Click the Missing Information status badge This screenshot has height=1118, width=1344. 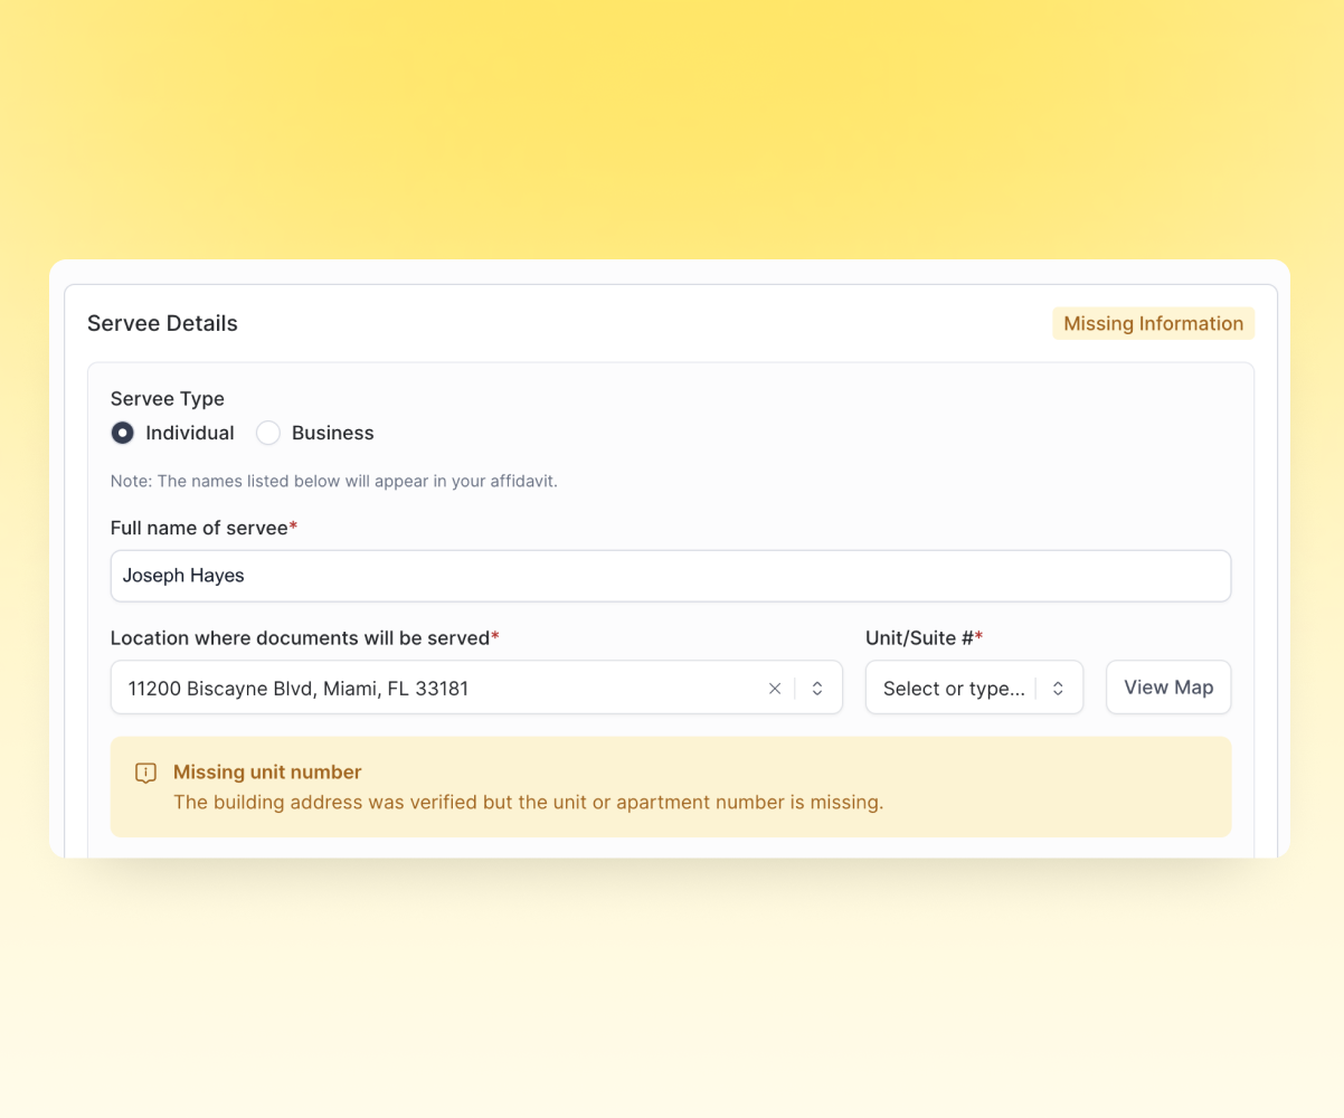click(x=1152, y=323)
